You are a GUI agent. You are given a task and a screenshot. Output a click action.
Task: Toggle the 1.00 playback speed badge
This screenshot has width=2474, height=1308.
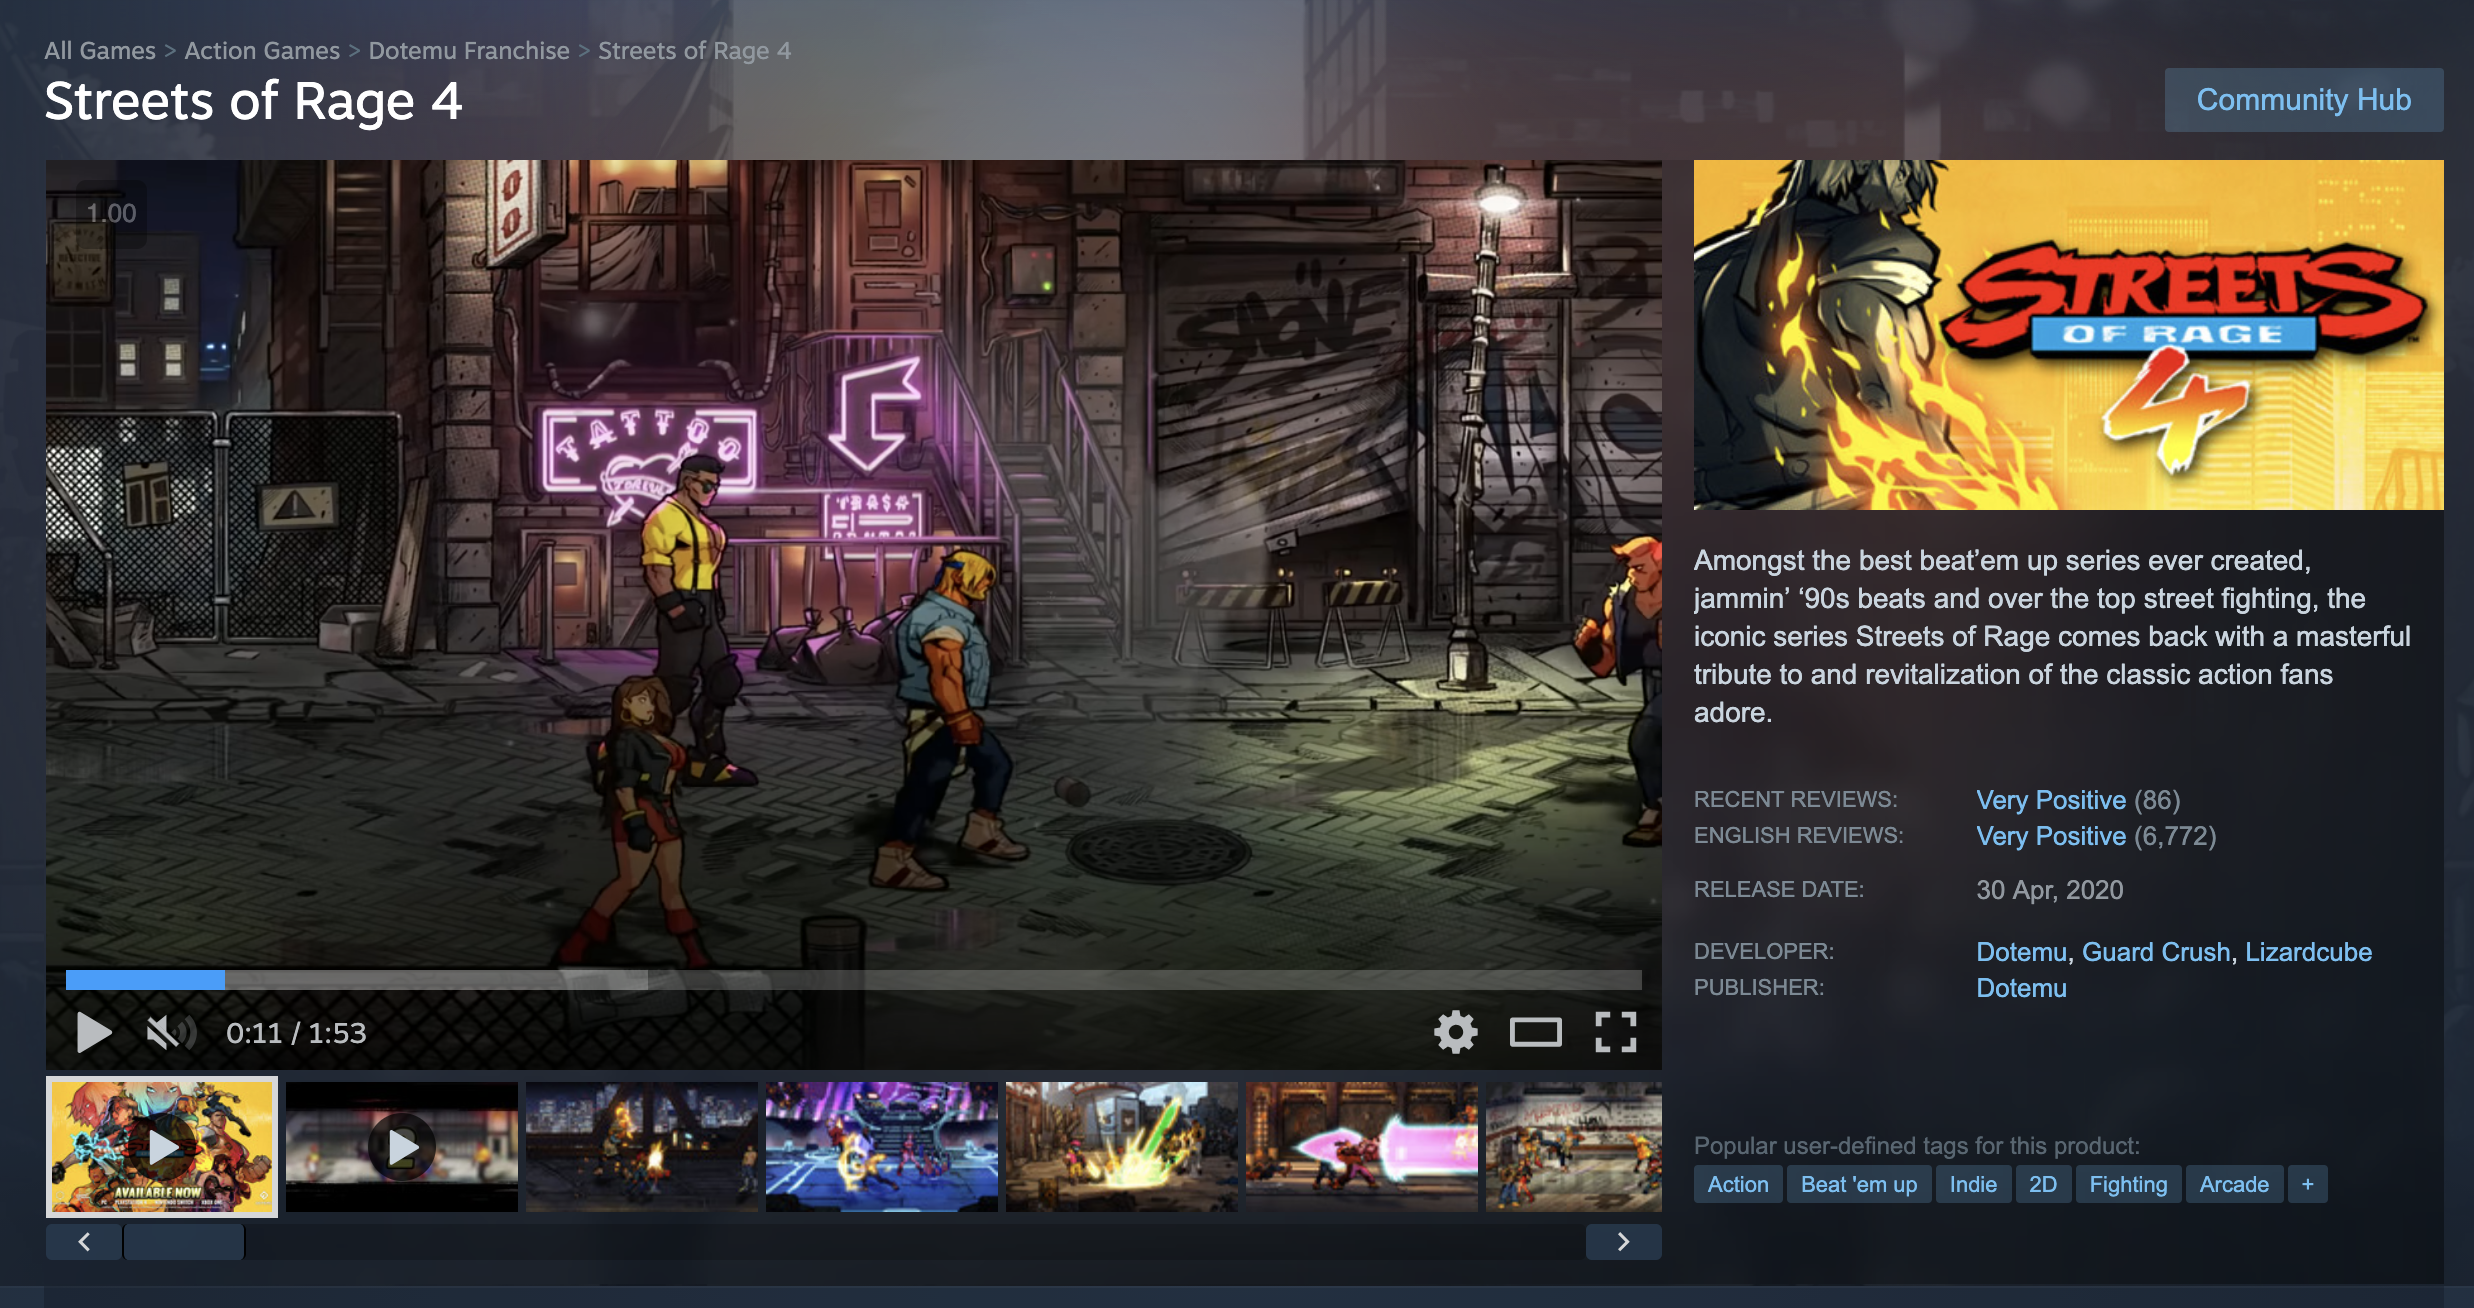tap(111, 213)
